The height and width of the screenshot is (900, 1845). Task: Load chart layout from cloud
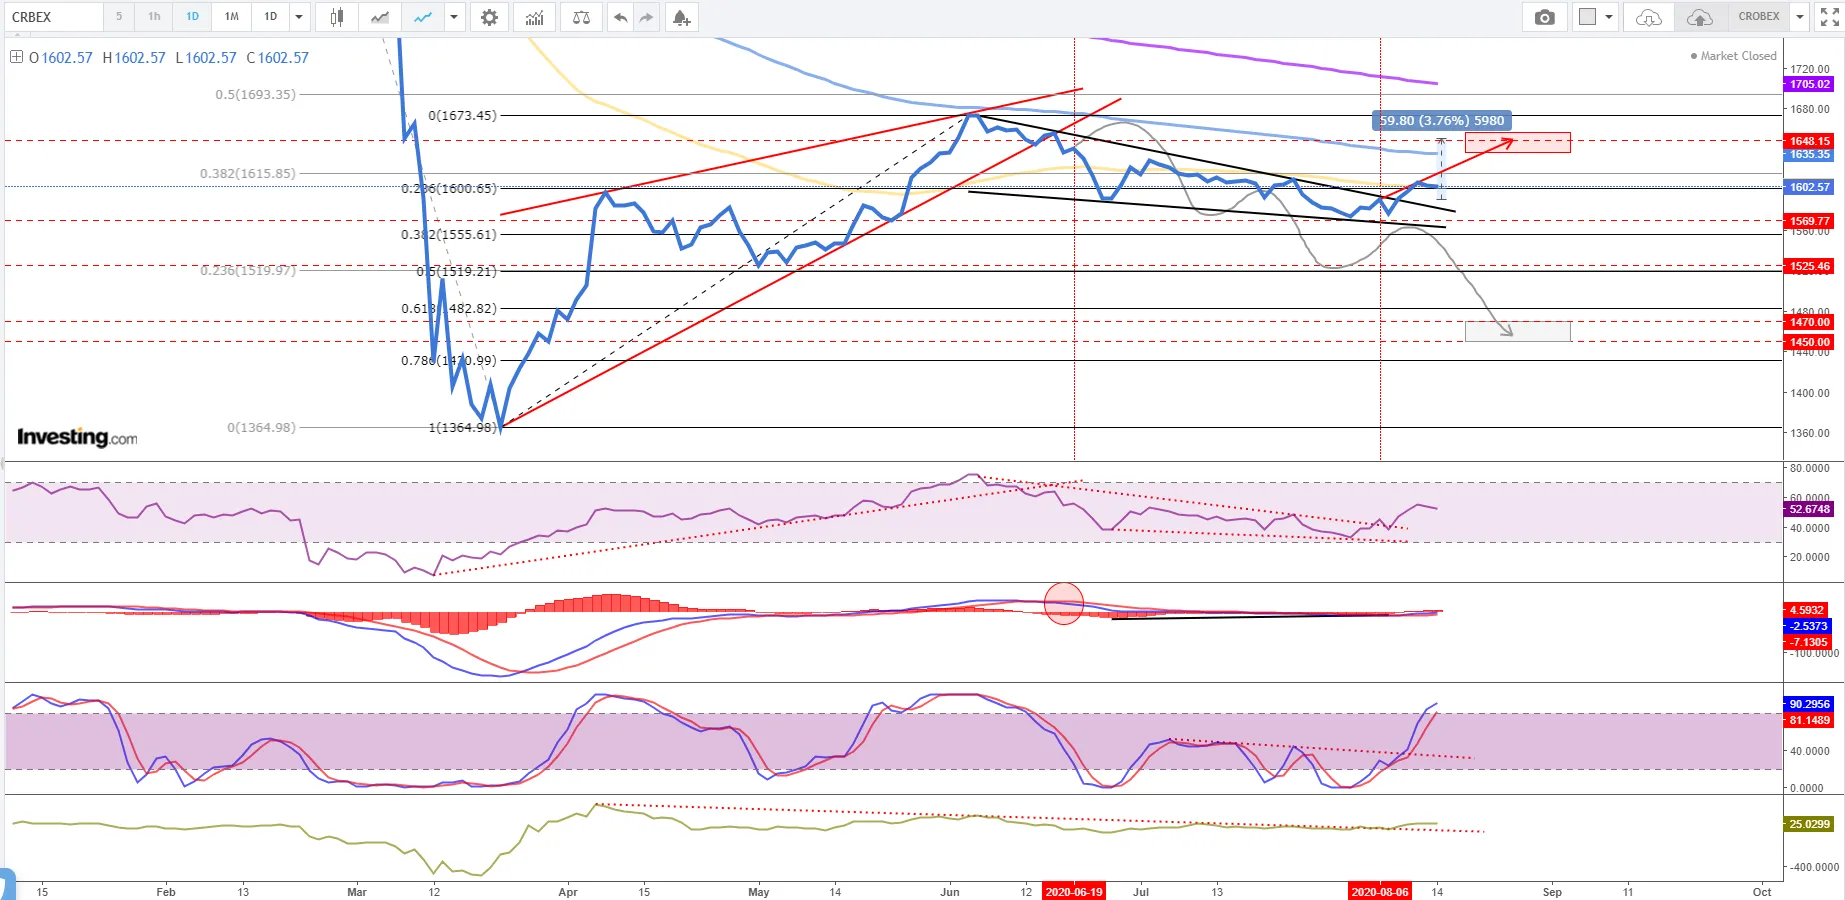[1648, 17]
